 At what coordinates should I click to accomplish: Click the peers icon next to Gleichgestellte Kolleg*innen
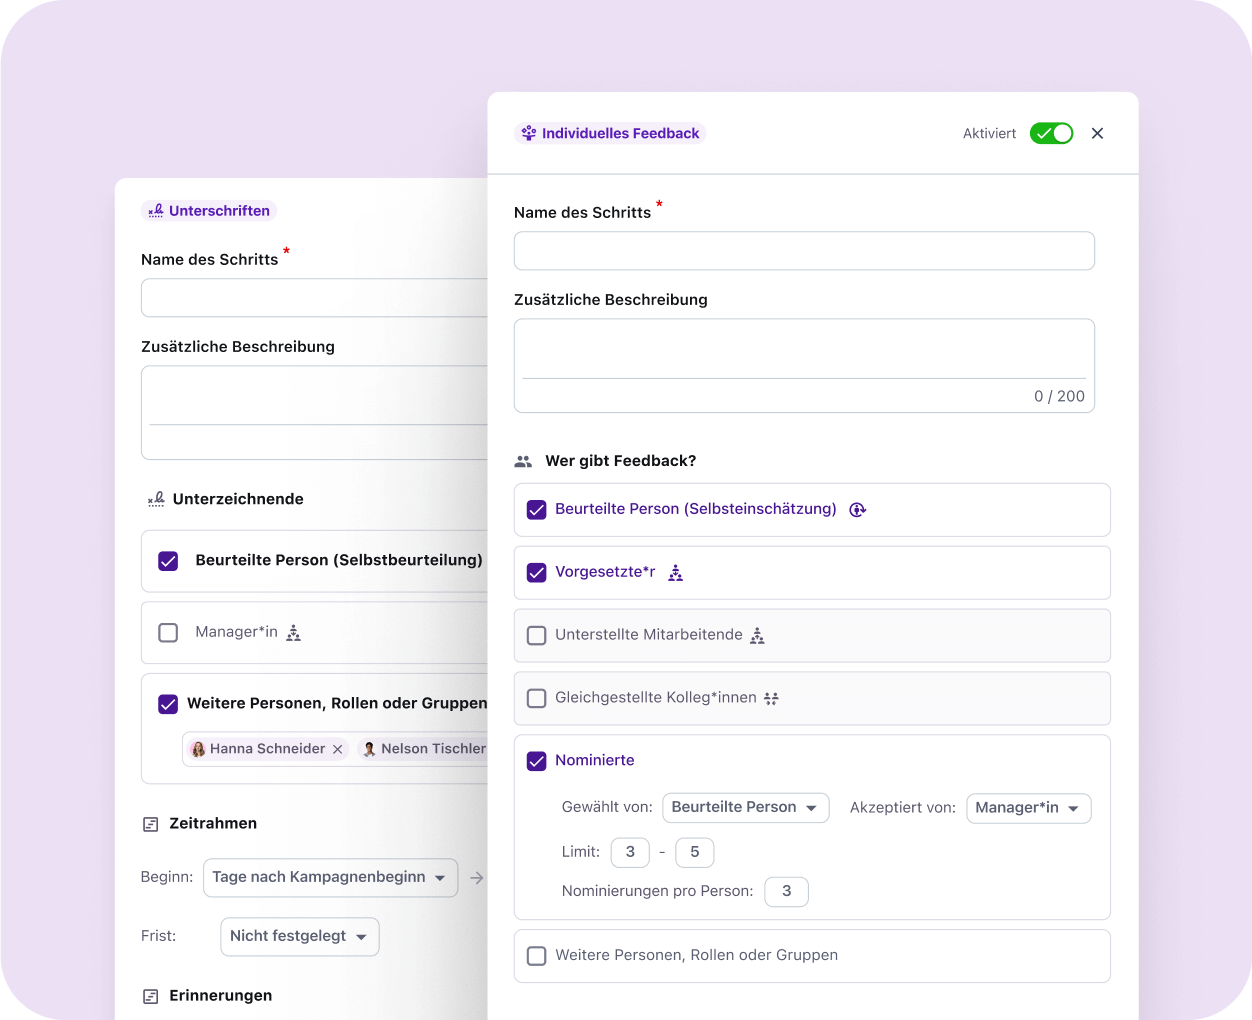pyautogui.click(x=771, y=699)
